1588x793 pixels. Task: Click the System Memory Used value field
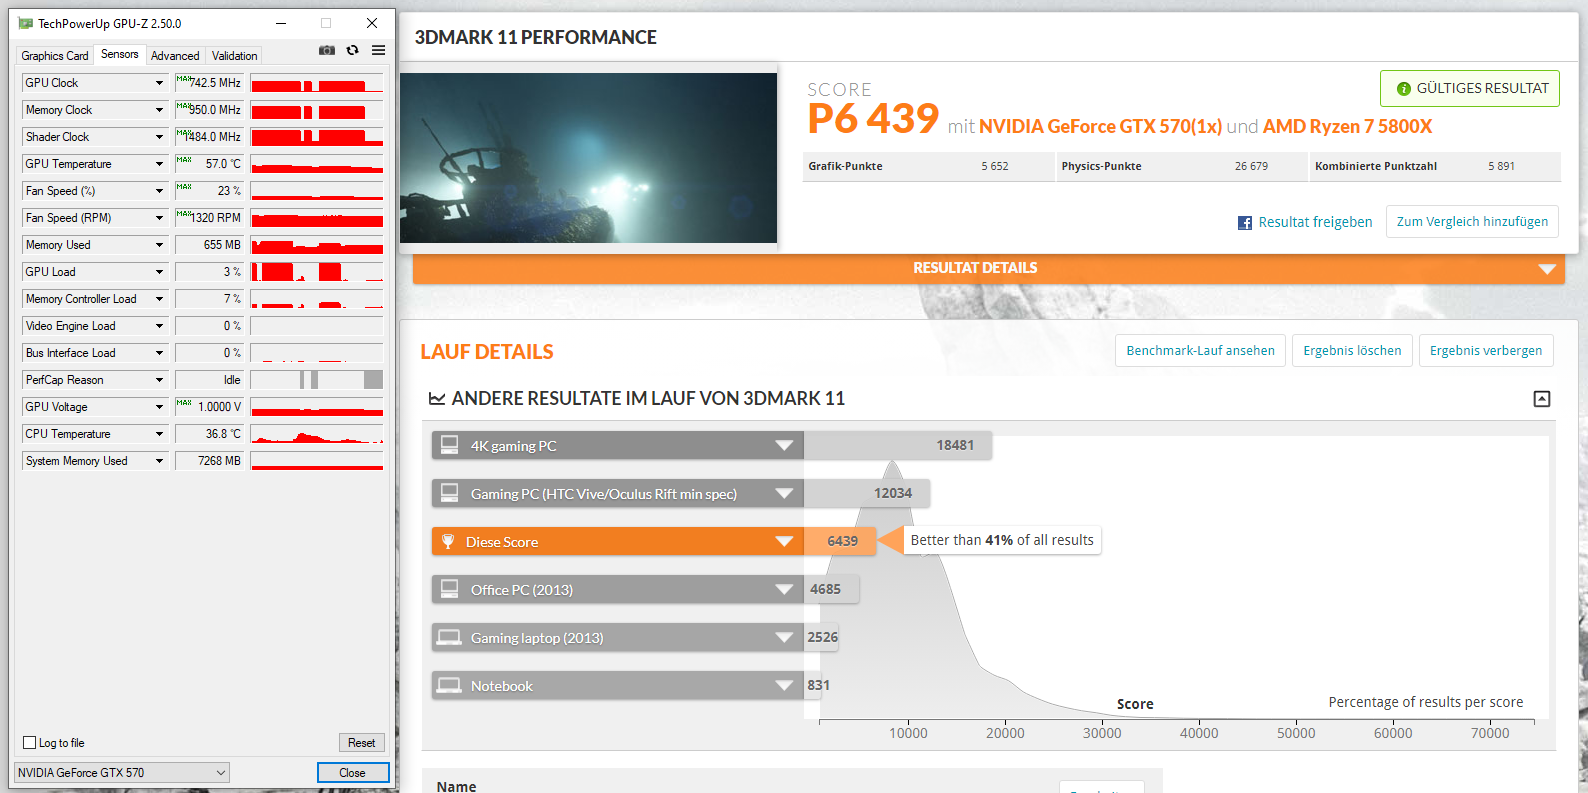click(x=210, y=461)
